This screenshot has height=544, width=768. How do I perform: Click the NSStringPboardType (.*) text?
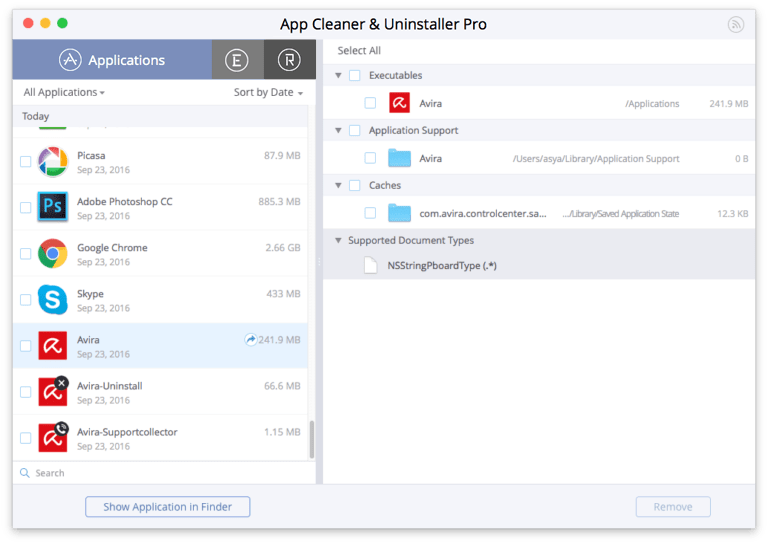(442, 265)
